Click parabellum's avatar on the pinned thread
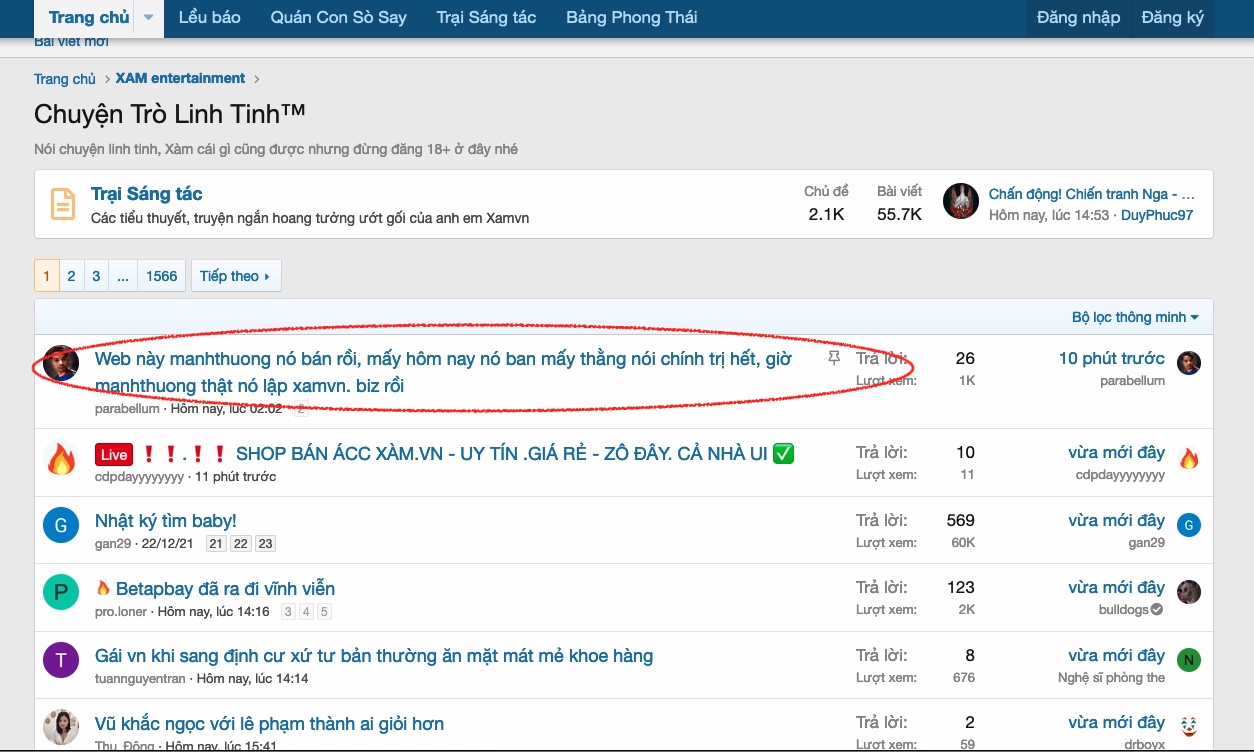The image size is (1254, 752). [61, 363]
